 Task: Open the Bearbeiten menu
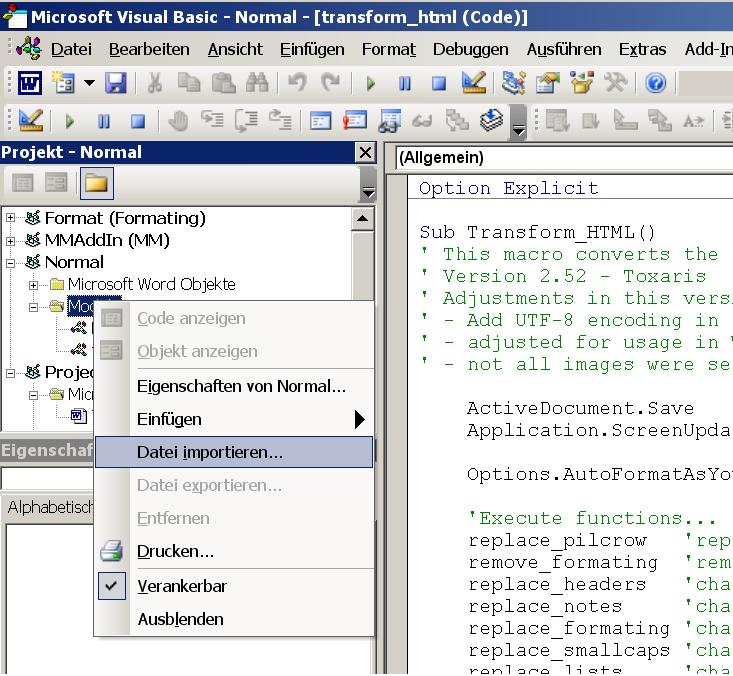tap(149, 49)
